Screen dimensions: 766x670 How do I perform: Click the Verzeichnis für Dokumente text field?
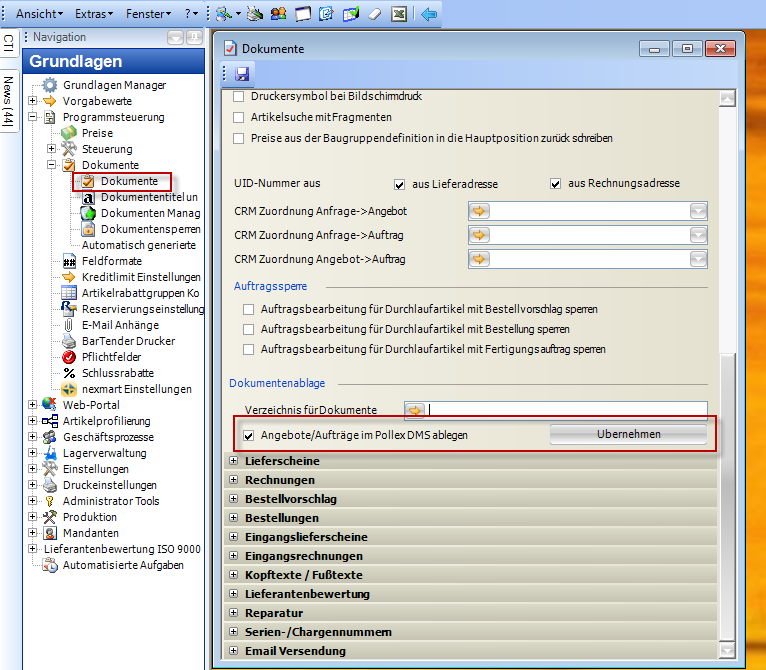[x=567, y=410]
